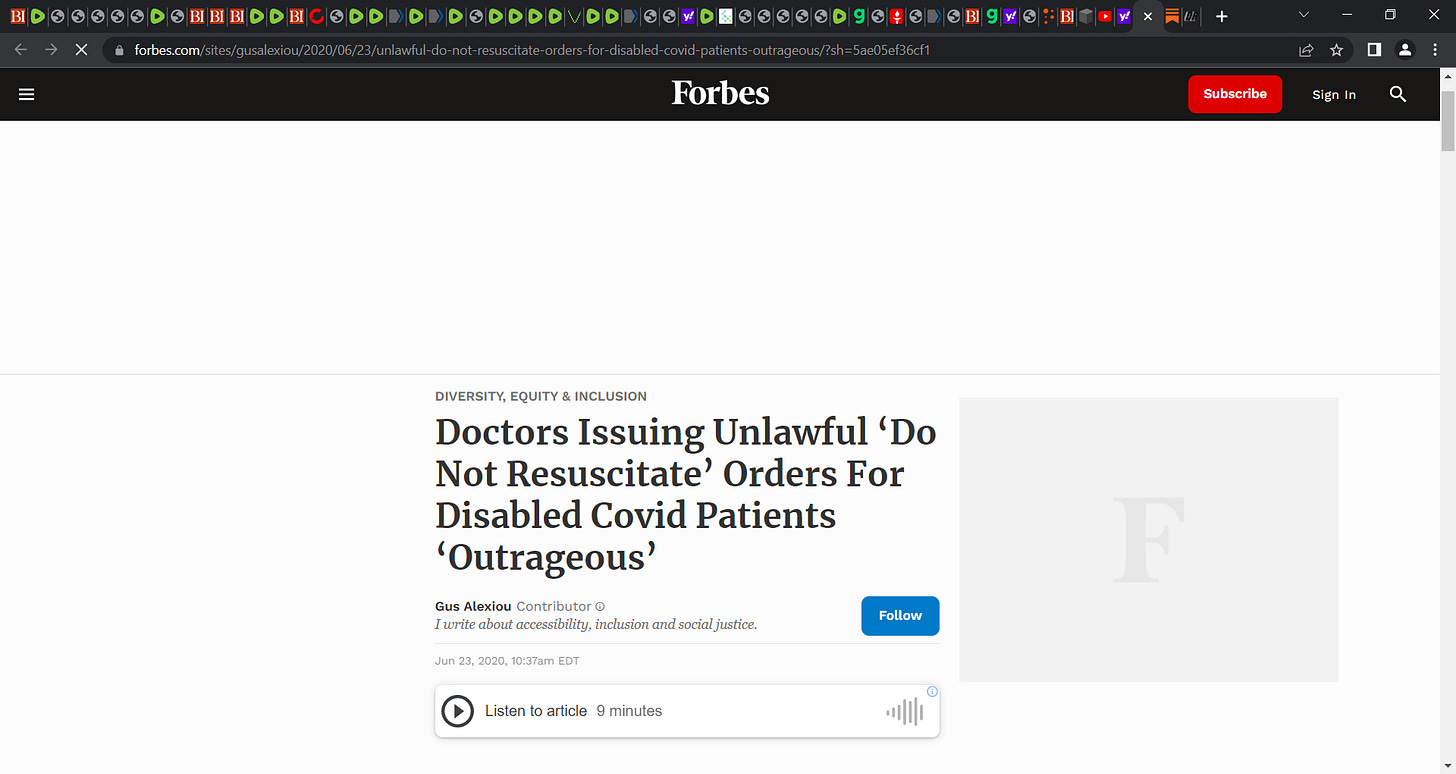Click the ad info icon on audio player
The height and width of the screenshot is (774, 1456).
[x=932, y=691]
